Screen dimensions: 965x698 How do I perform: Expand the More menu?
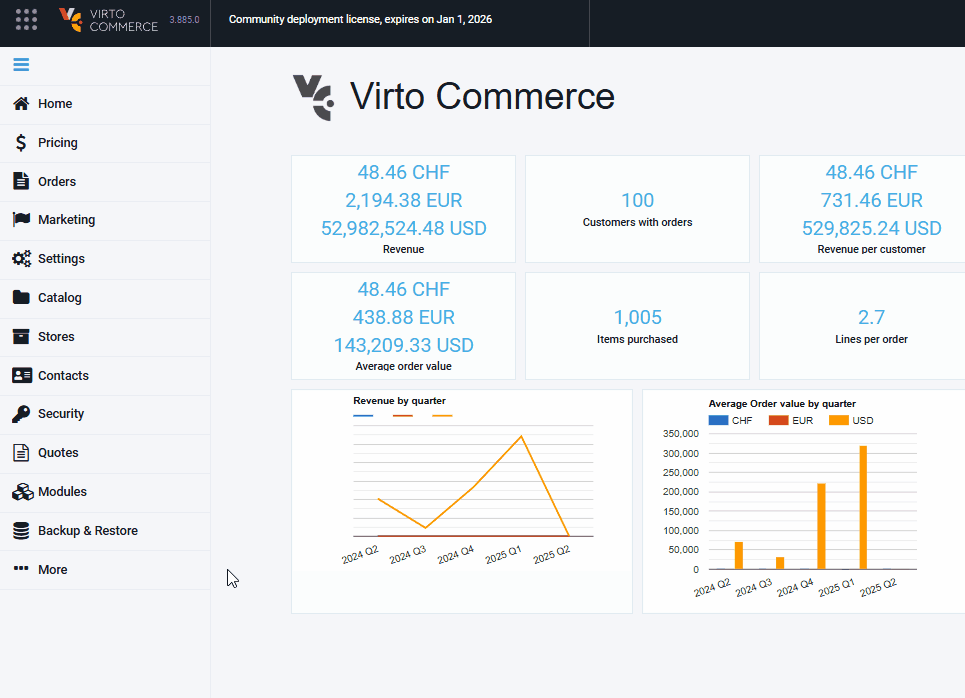pyautogui.click(x=52, y=570)
